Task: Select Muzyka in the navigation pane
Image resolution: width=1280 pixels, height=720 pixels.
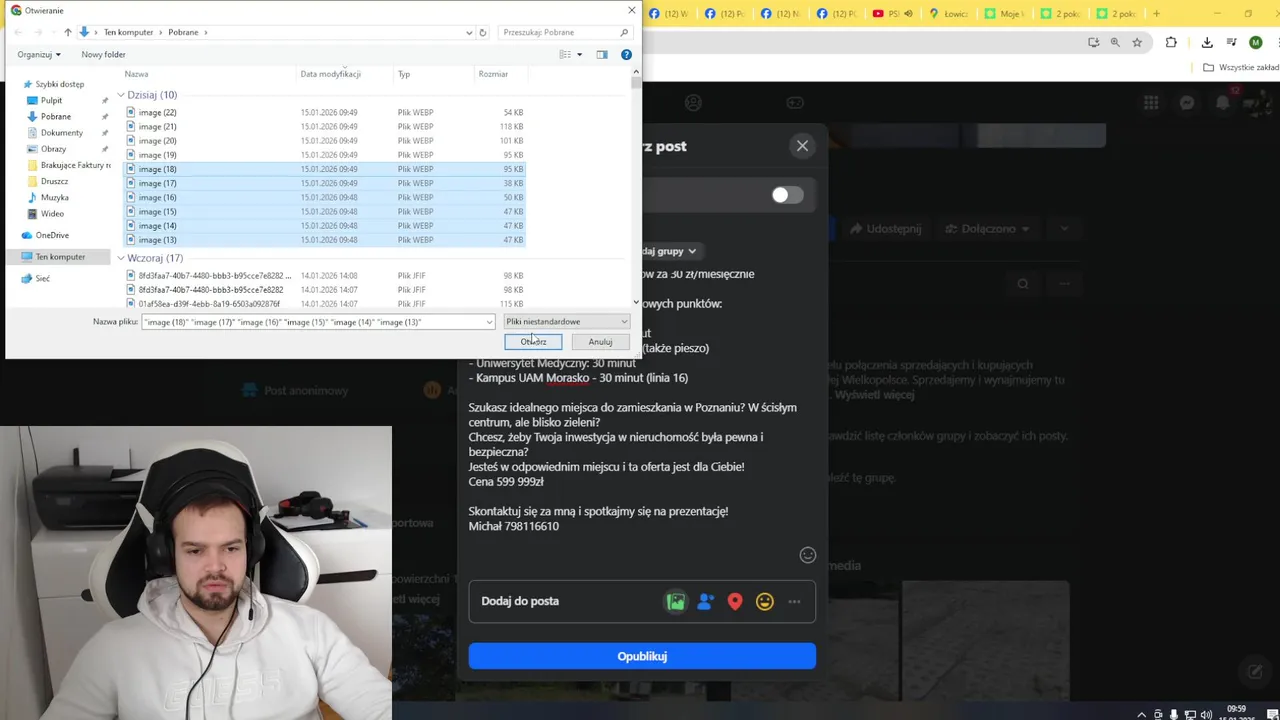Action: [x=54, y=197]
